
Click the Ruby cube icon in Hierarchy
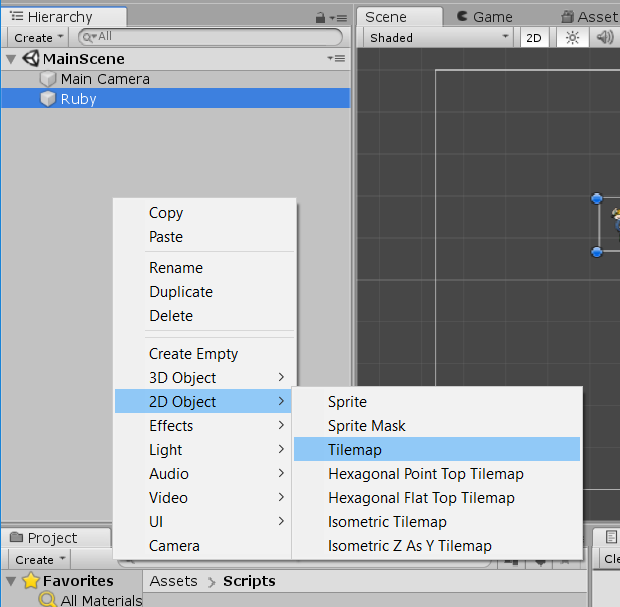(x=48, y=98)
